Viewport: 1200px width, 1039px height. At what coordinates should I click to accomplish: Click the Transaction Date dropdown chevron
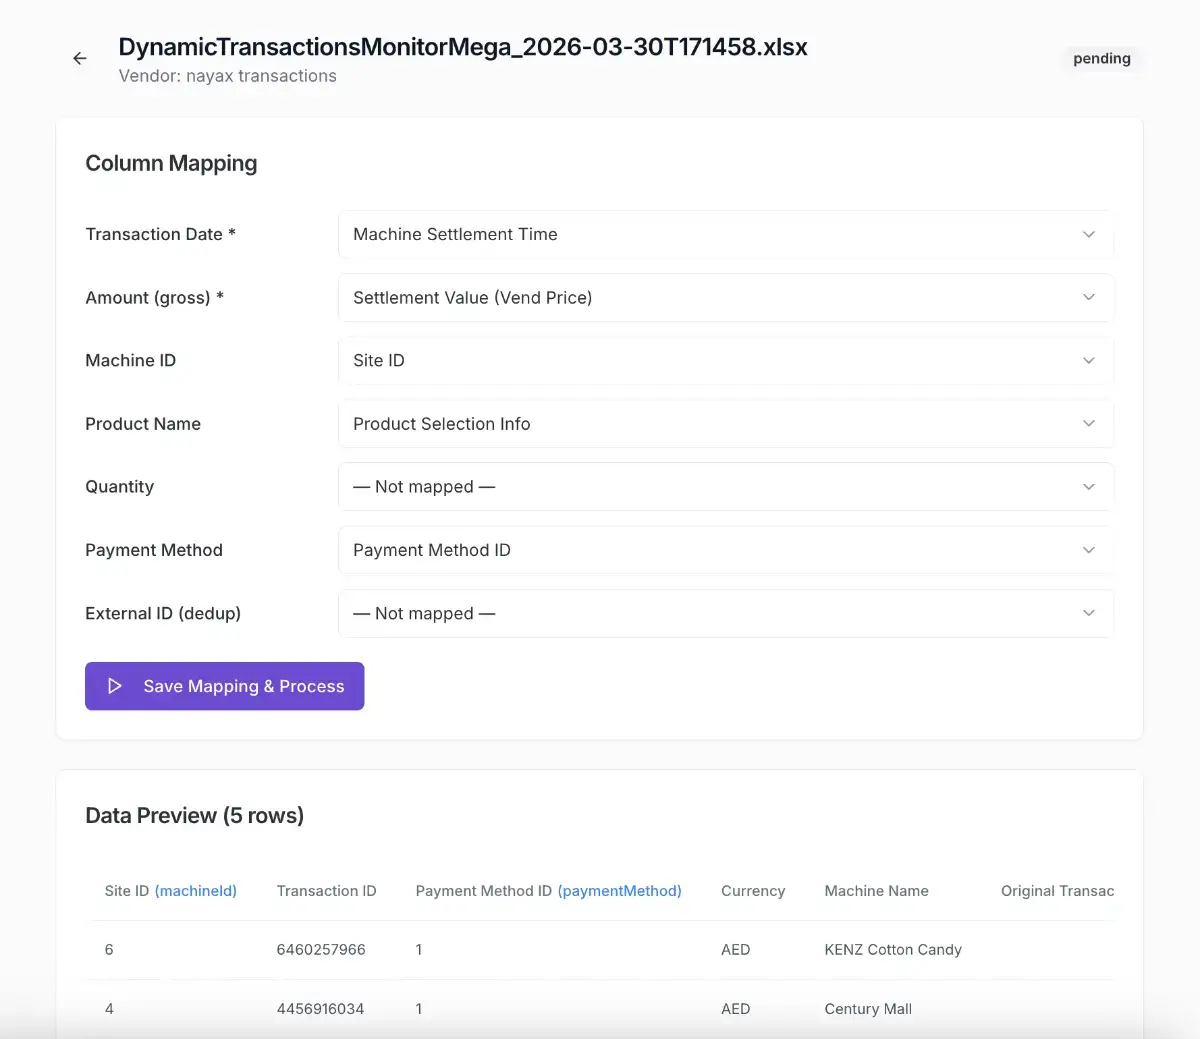pyautogui.click(x=1089, y=234)
